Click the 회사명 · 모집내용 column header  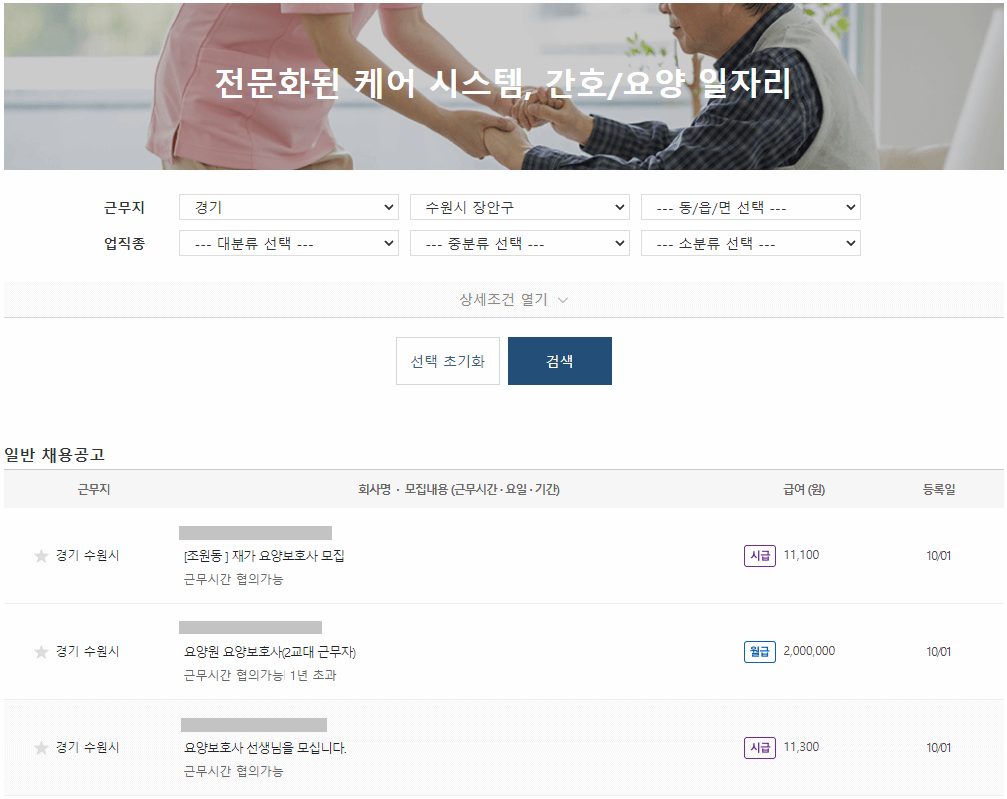(x=459, y=489)
